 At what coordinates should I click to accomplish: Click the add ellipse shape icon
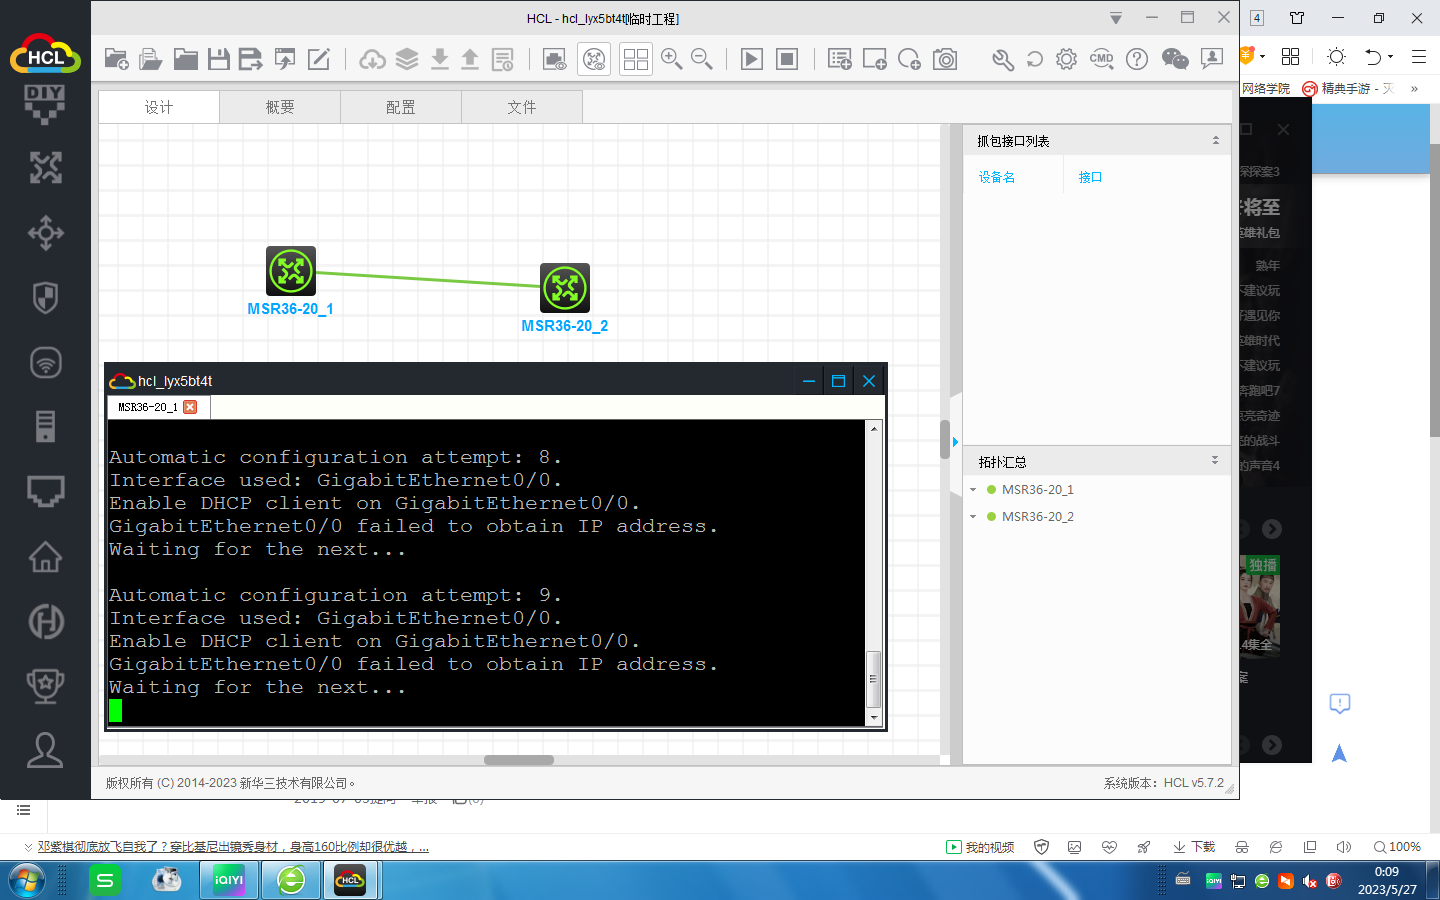[x=909, y=59]
